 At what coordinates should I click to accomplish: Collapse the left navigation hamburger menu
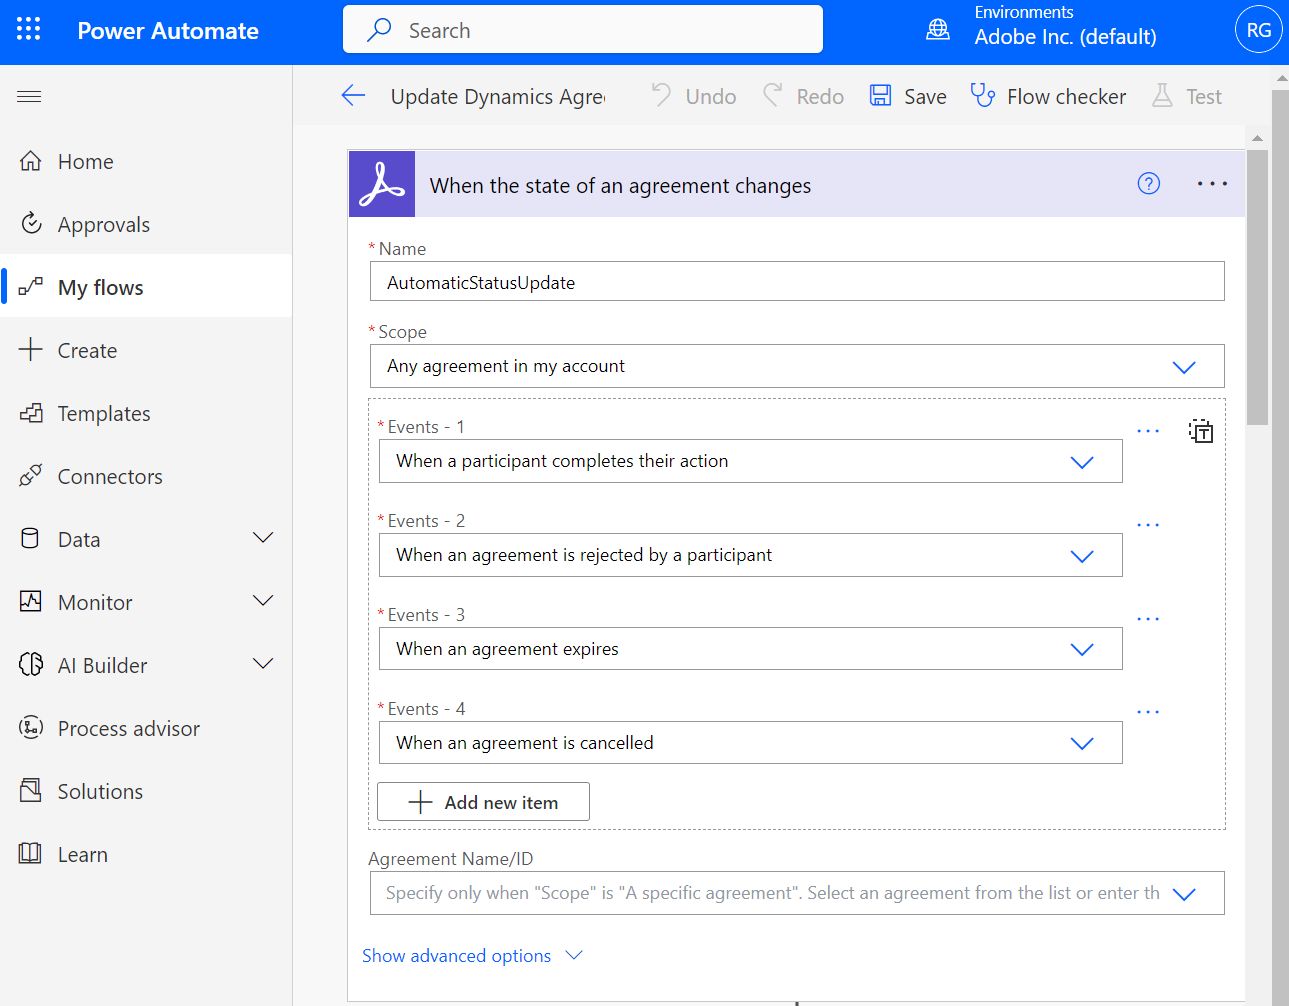(x=29, y=96)
